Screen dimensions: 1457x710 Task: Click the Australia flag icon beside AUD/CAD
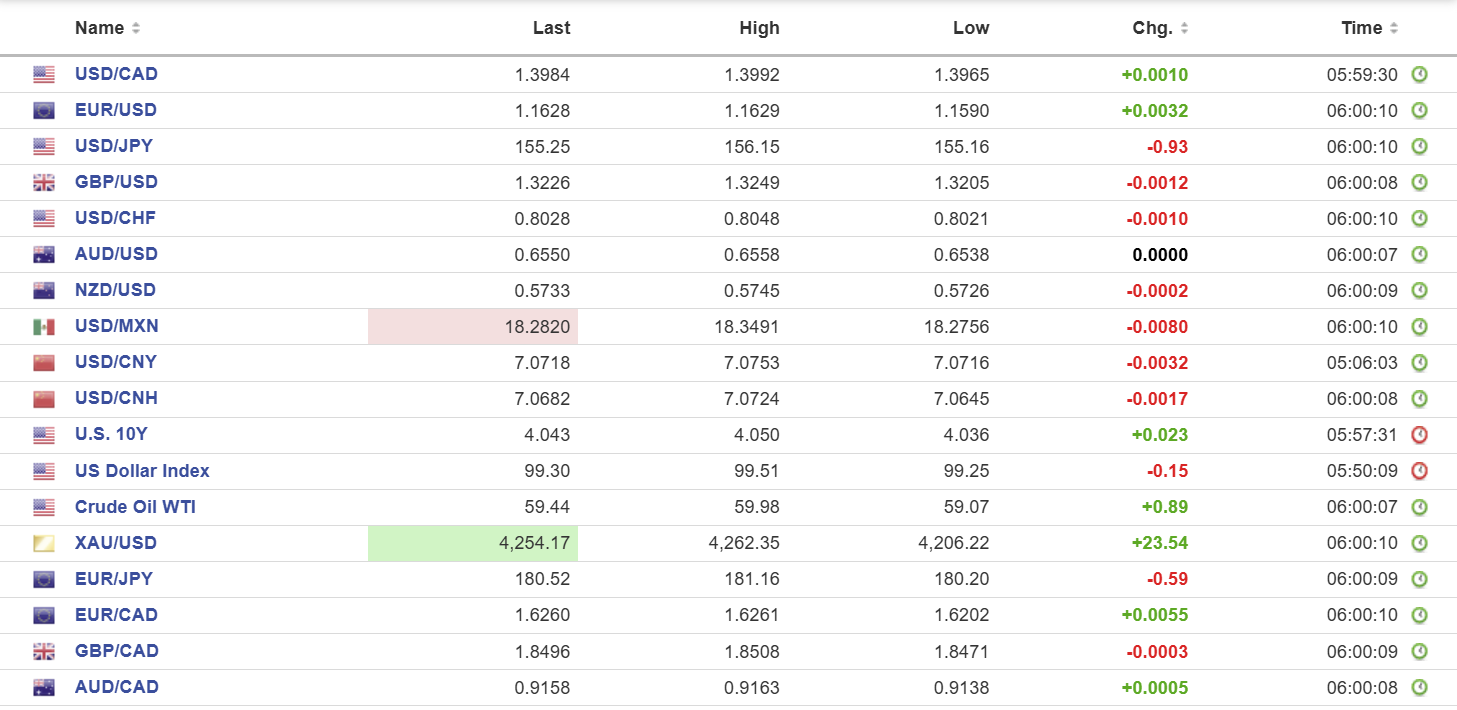43,688
